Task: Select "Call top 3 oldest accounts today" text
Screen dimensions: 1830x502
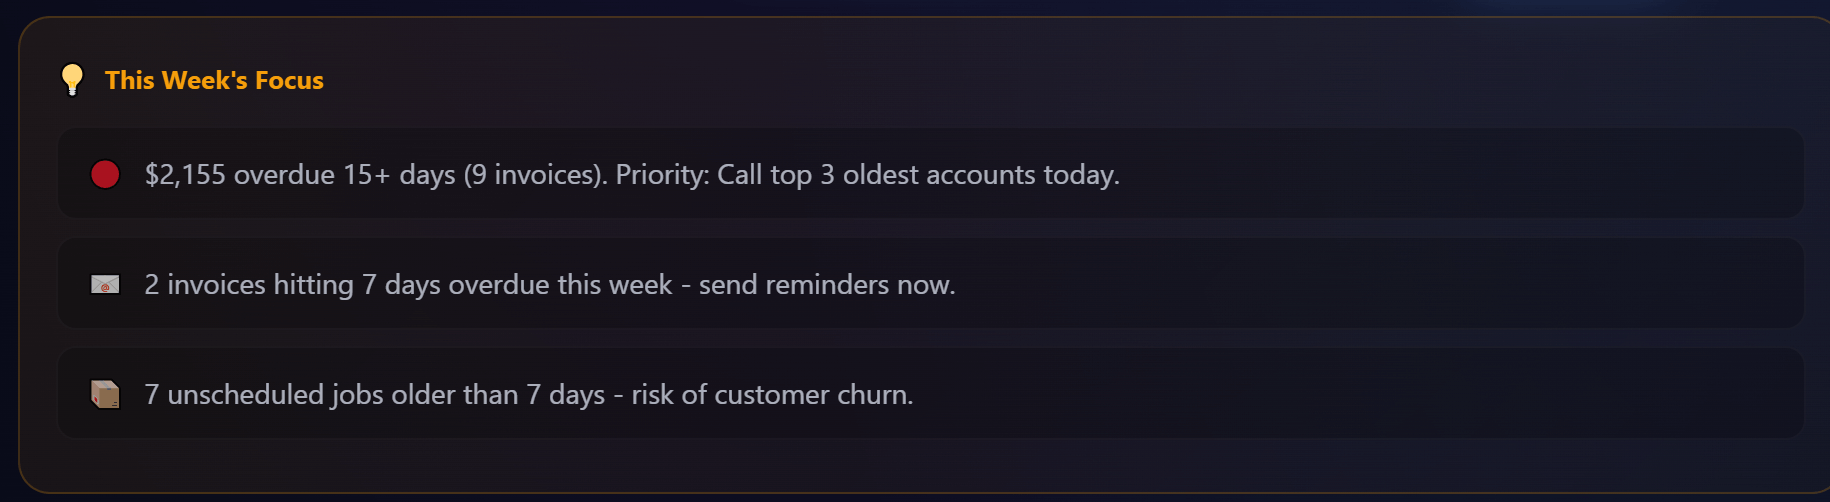Action: pos(918,175)
